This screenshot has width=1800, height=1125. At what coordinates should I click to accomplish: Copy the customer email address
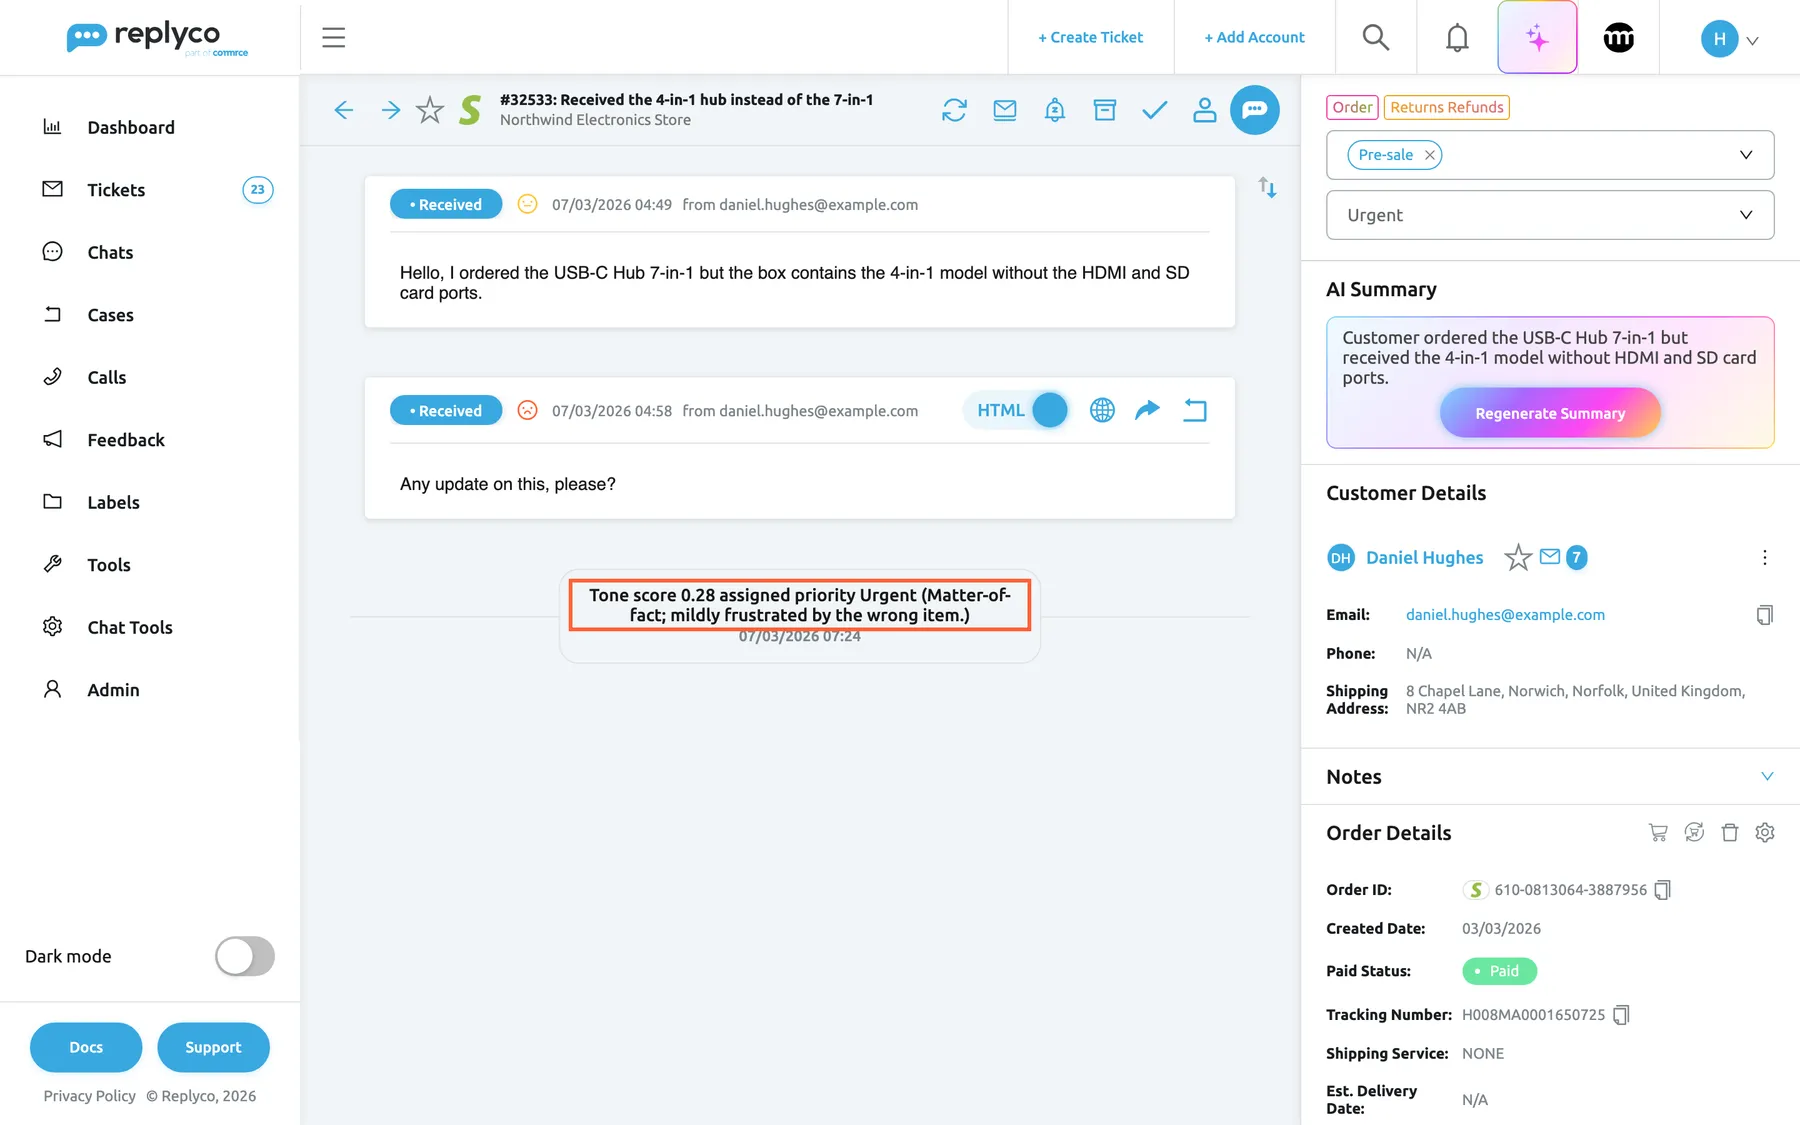[x=1764, y=615]
